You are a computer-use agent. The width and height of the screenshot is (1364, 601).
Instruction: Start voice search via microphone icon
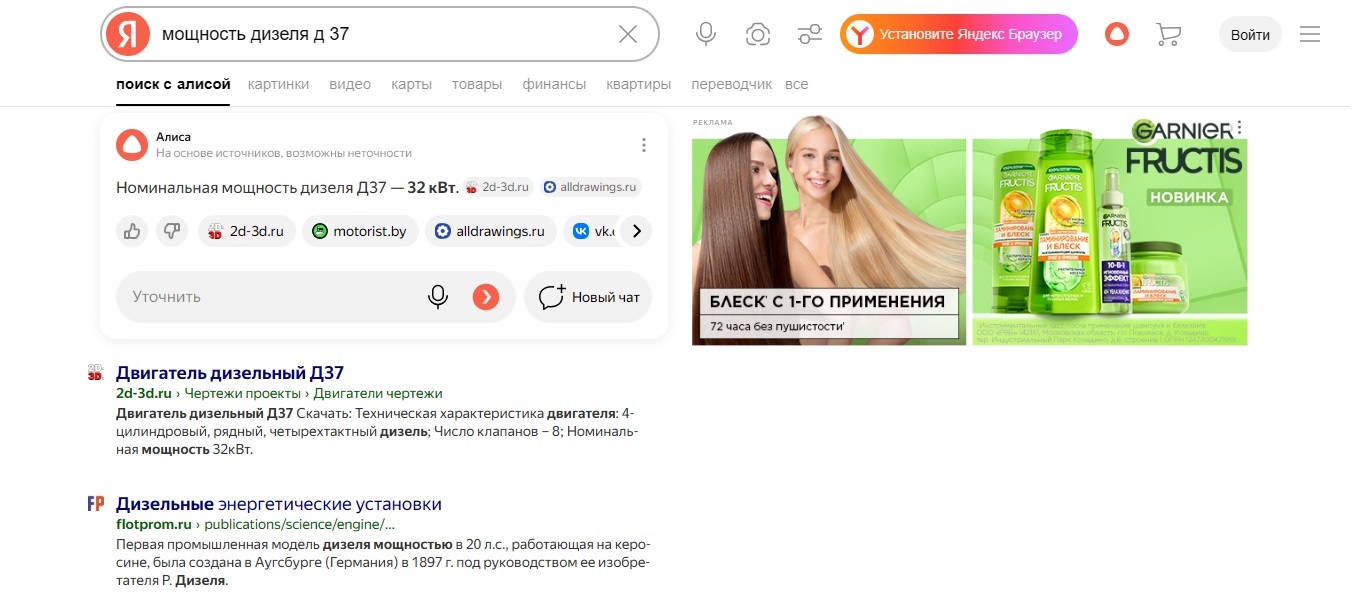pos(706,35)
